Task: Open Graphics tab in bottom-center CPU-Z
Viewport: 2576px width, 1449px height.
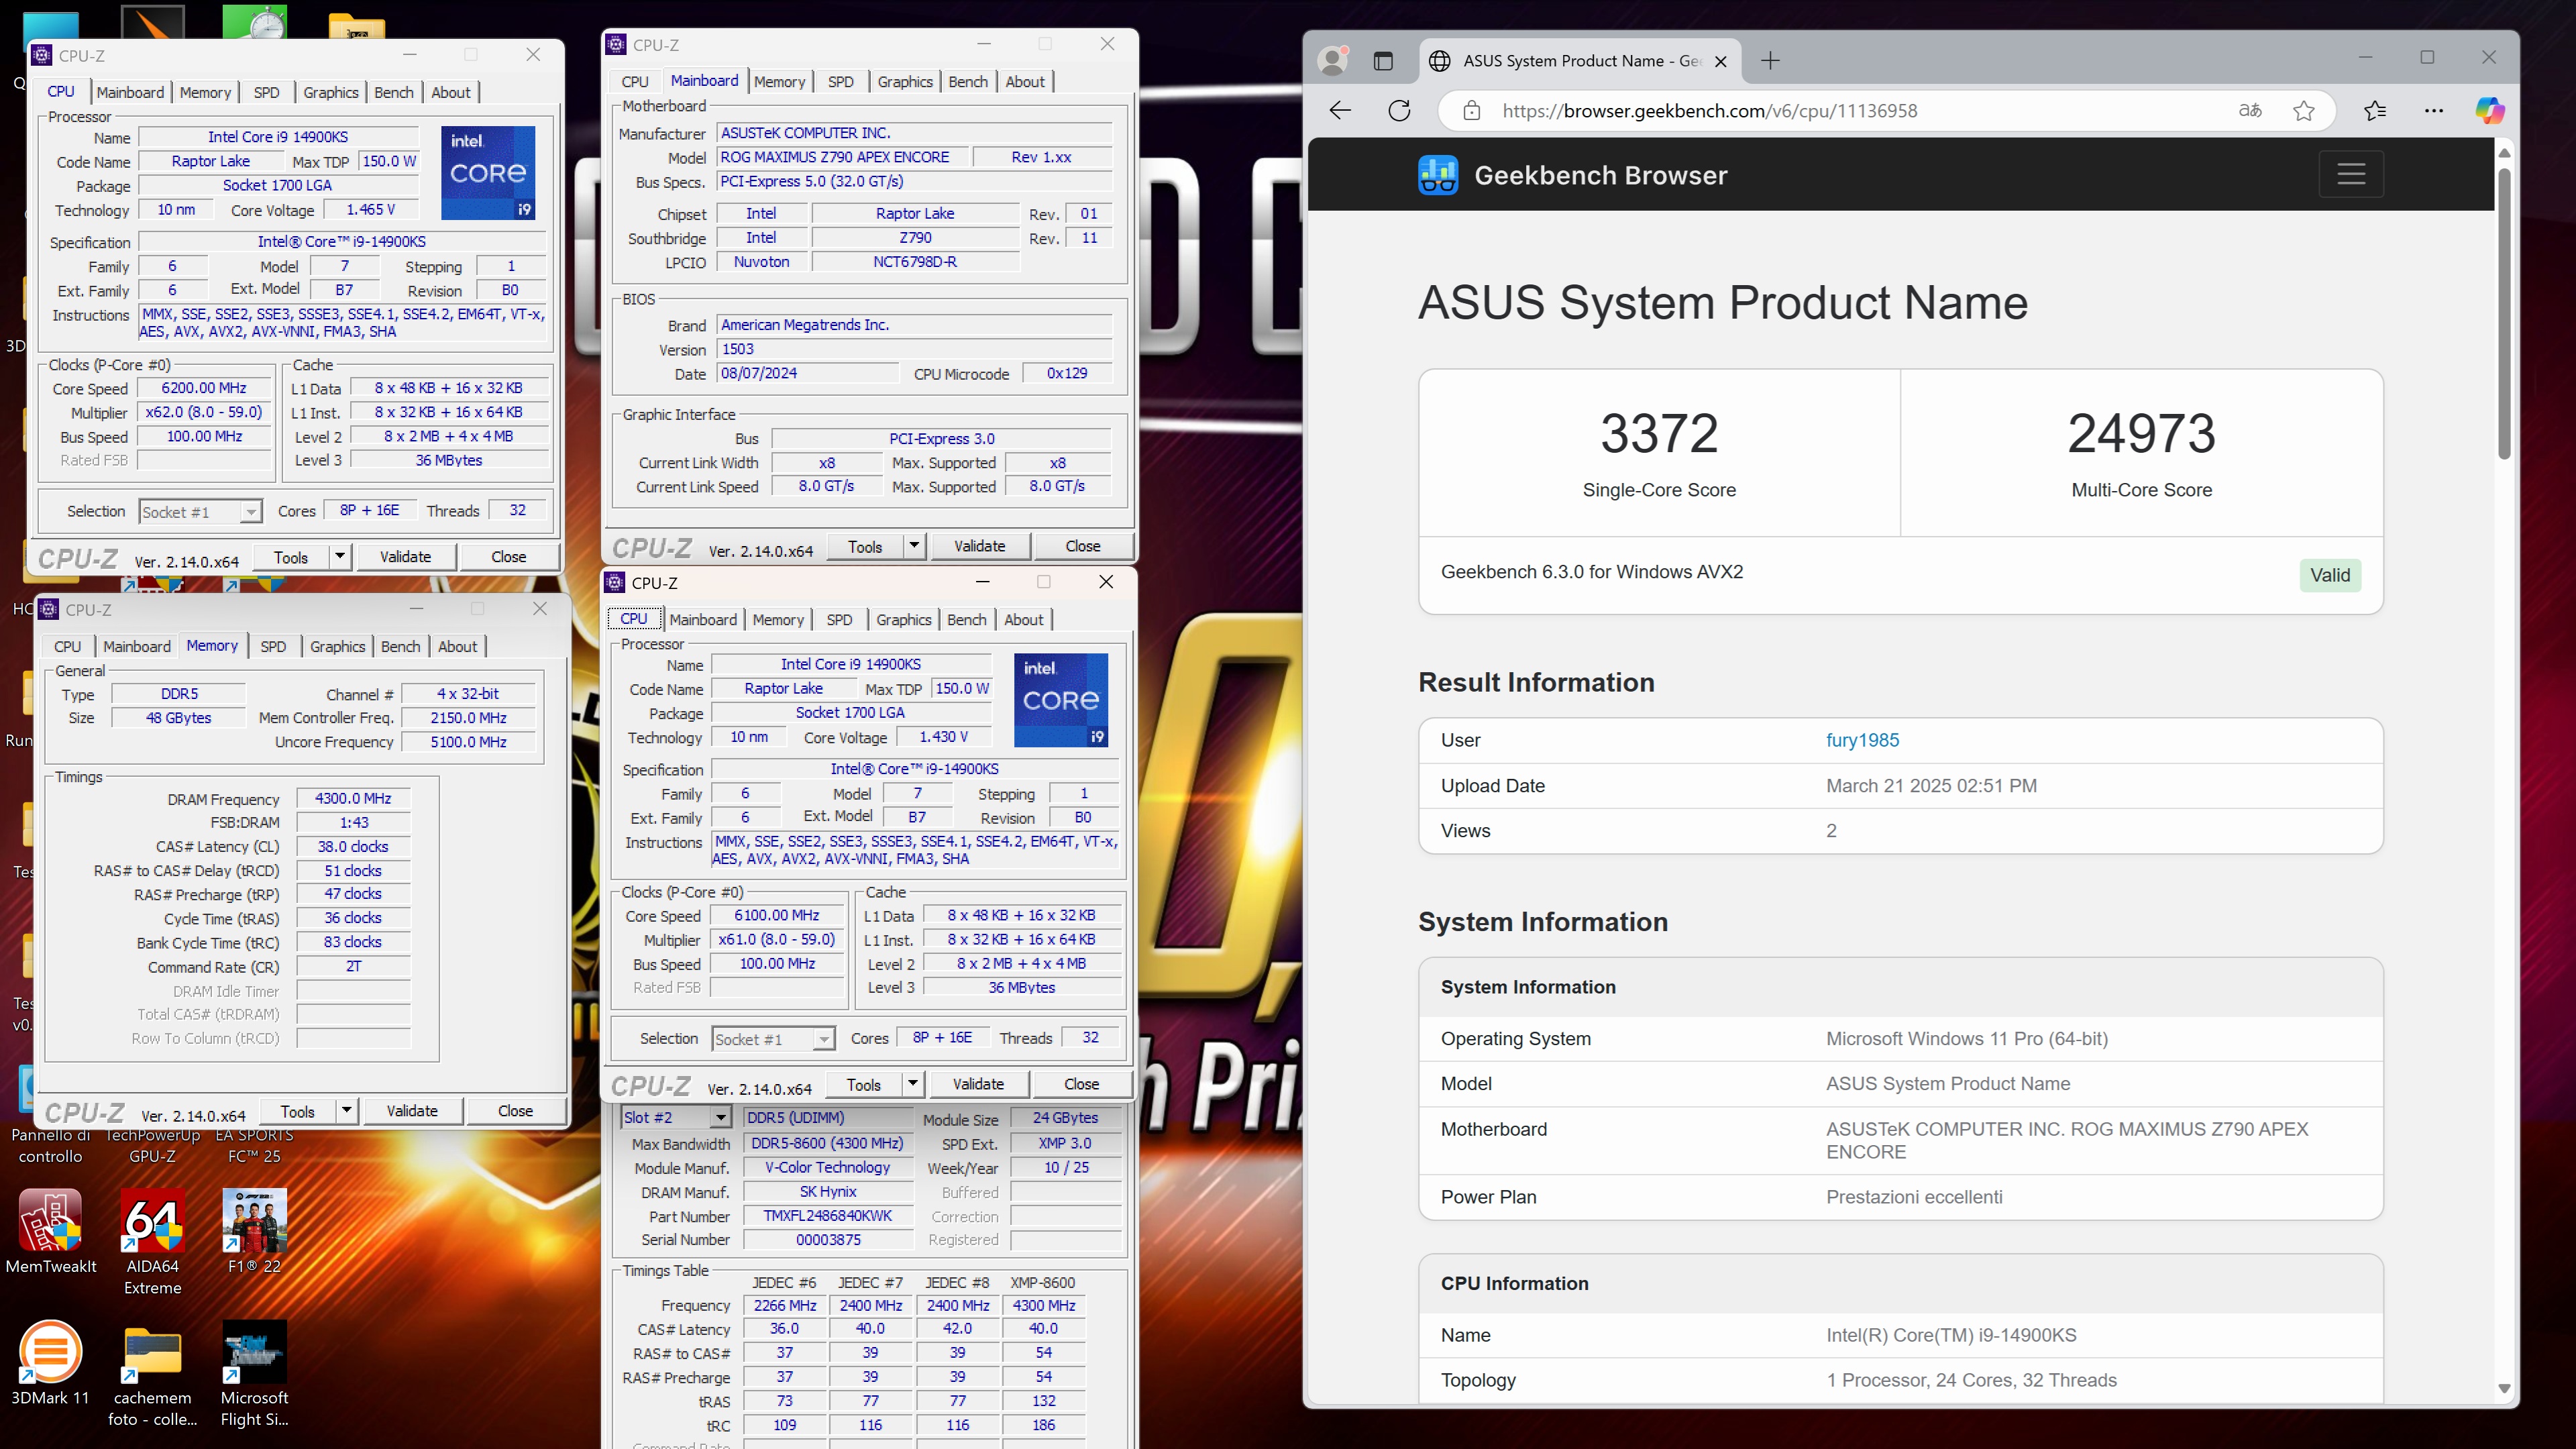Action: point(904,620)
